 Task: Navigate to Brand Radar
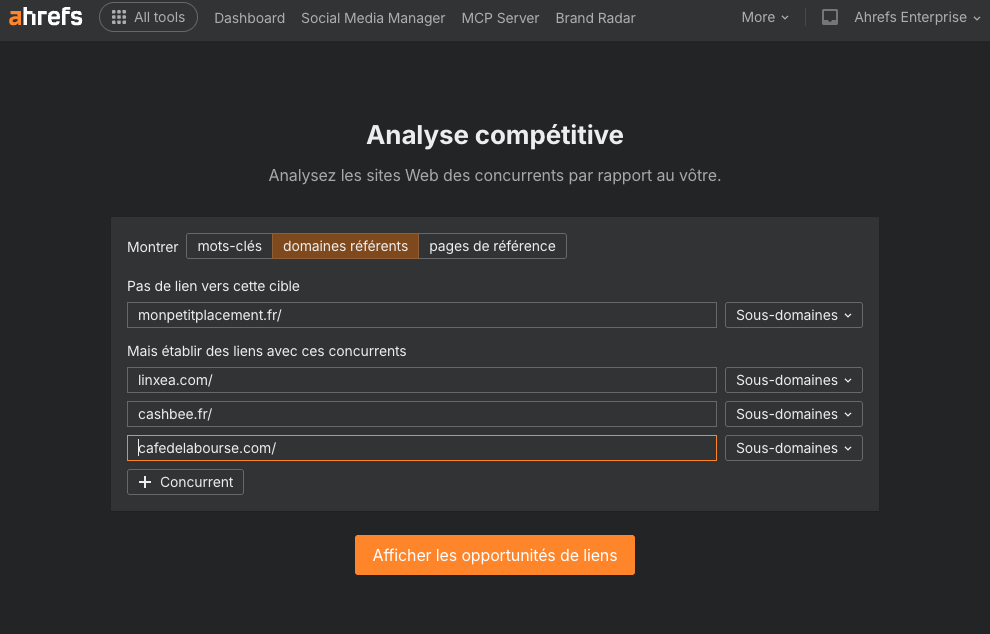[x=595, y=18]
